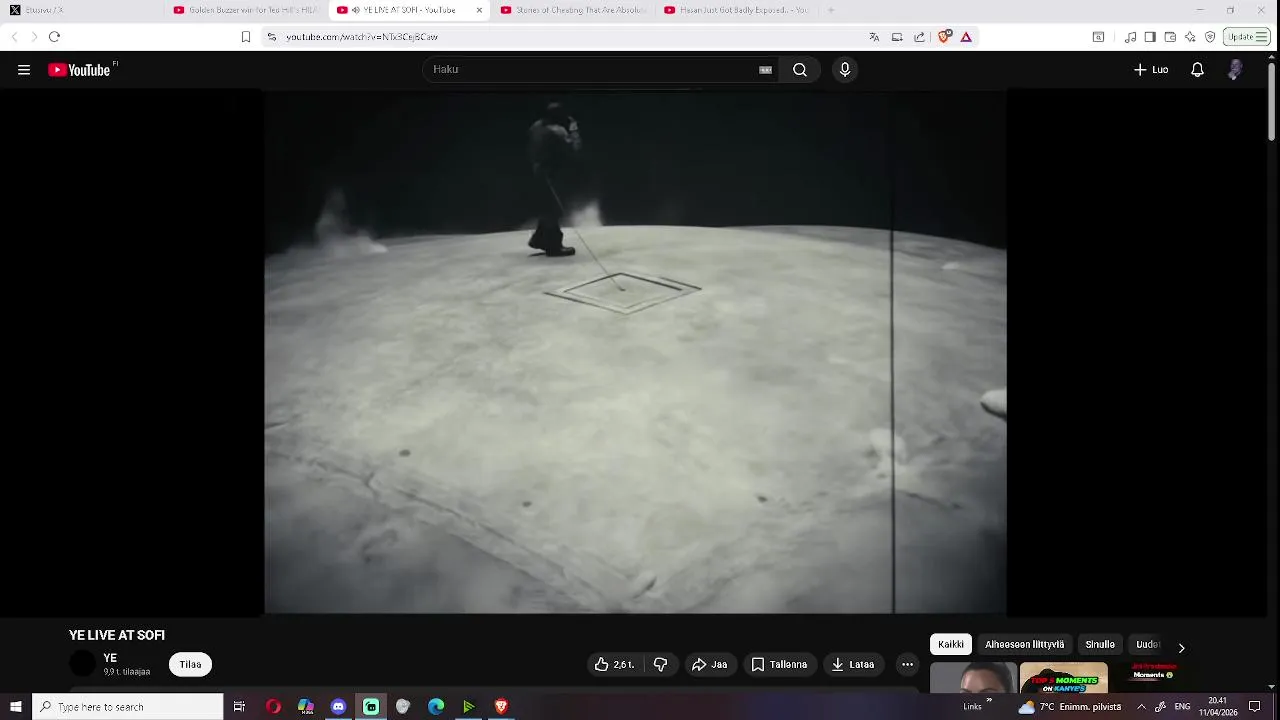Select the Aiheeseen liittyvä chip
This screenshot has width=1280, height=720.
coord(1024,645)
